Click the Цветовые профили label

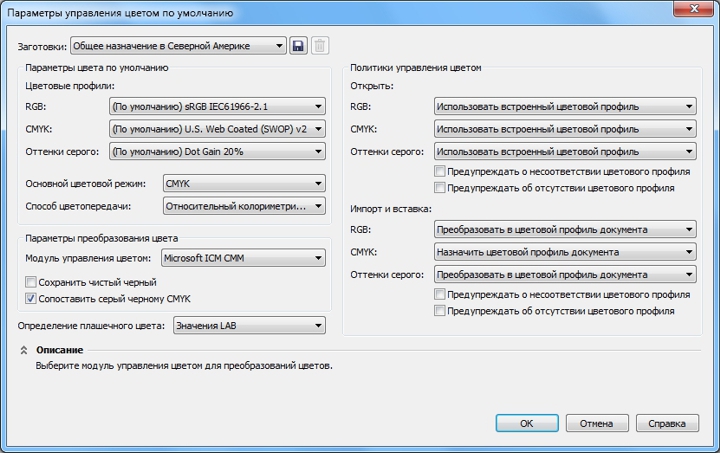coord(70,86)
